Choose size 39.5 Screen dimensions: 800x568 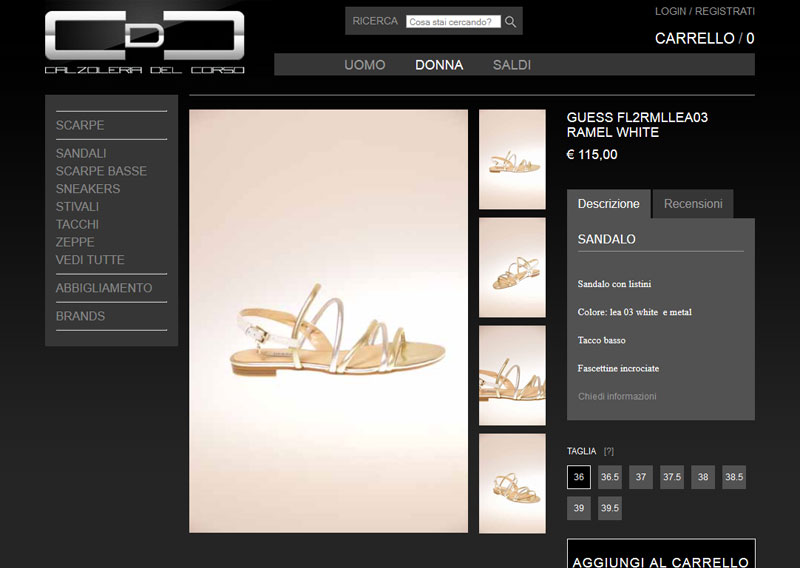click(x=610, y=508)
